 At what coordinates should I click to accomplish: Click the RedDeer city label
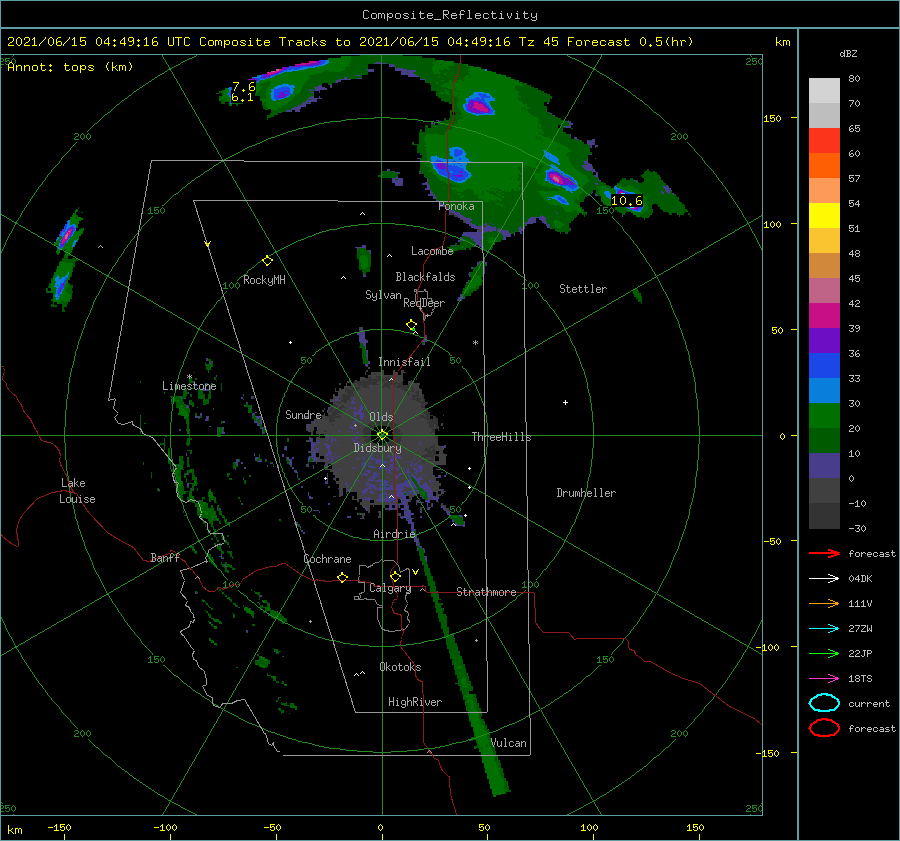[x=424, y=303]
